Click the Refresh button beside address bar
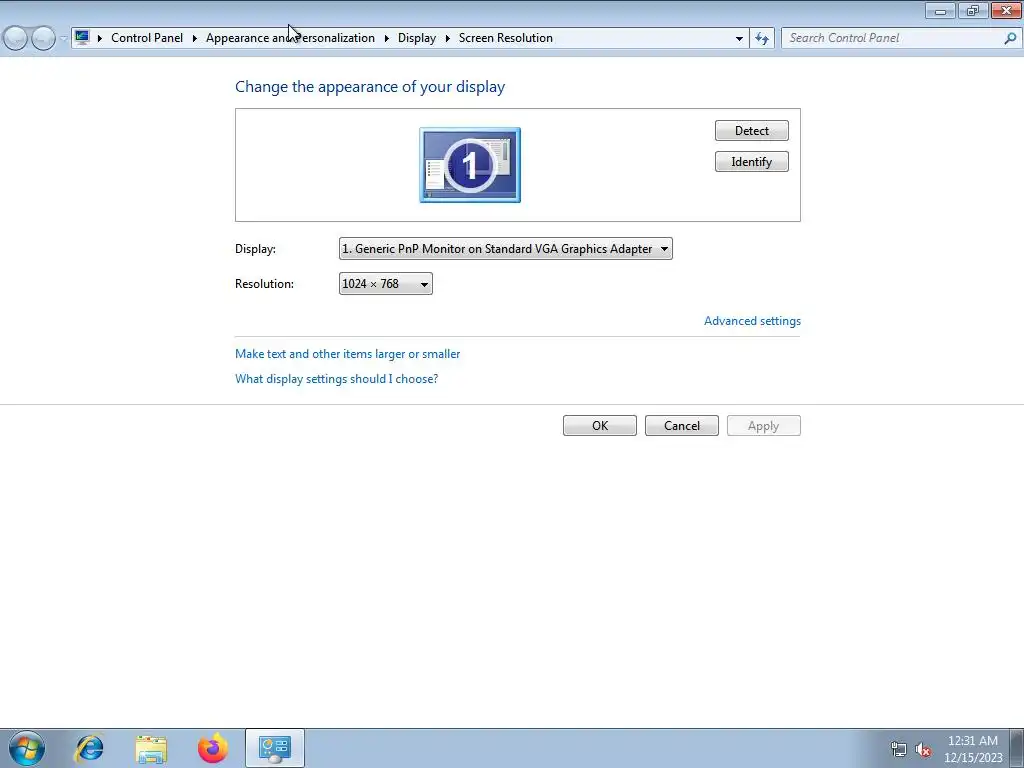Image resolution: width=1024 pixels, height=768 pixels. (x=762, y=39)
